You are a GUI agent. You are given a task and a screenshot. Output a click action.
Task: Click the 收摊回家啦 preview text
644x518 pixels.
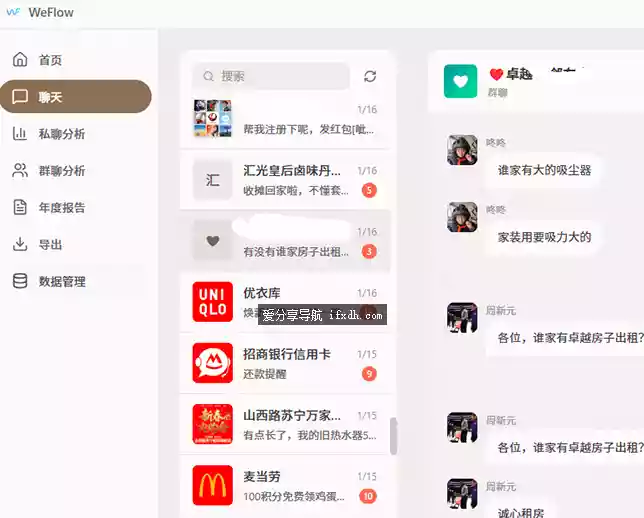(x=296, y=191)
